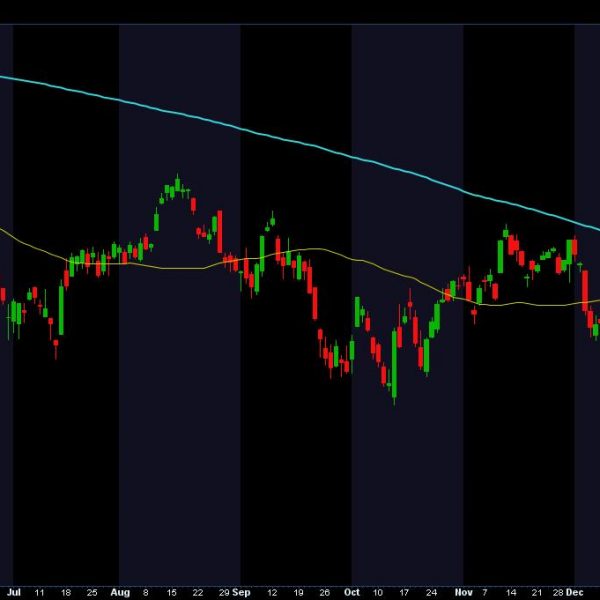Select the Dec month label on the axis
The height and width of the screenshot is (600, 600).
574,592
